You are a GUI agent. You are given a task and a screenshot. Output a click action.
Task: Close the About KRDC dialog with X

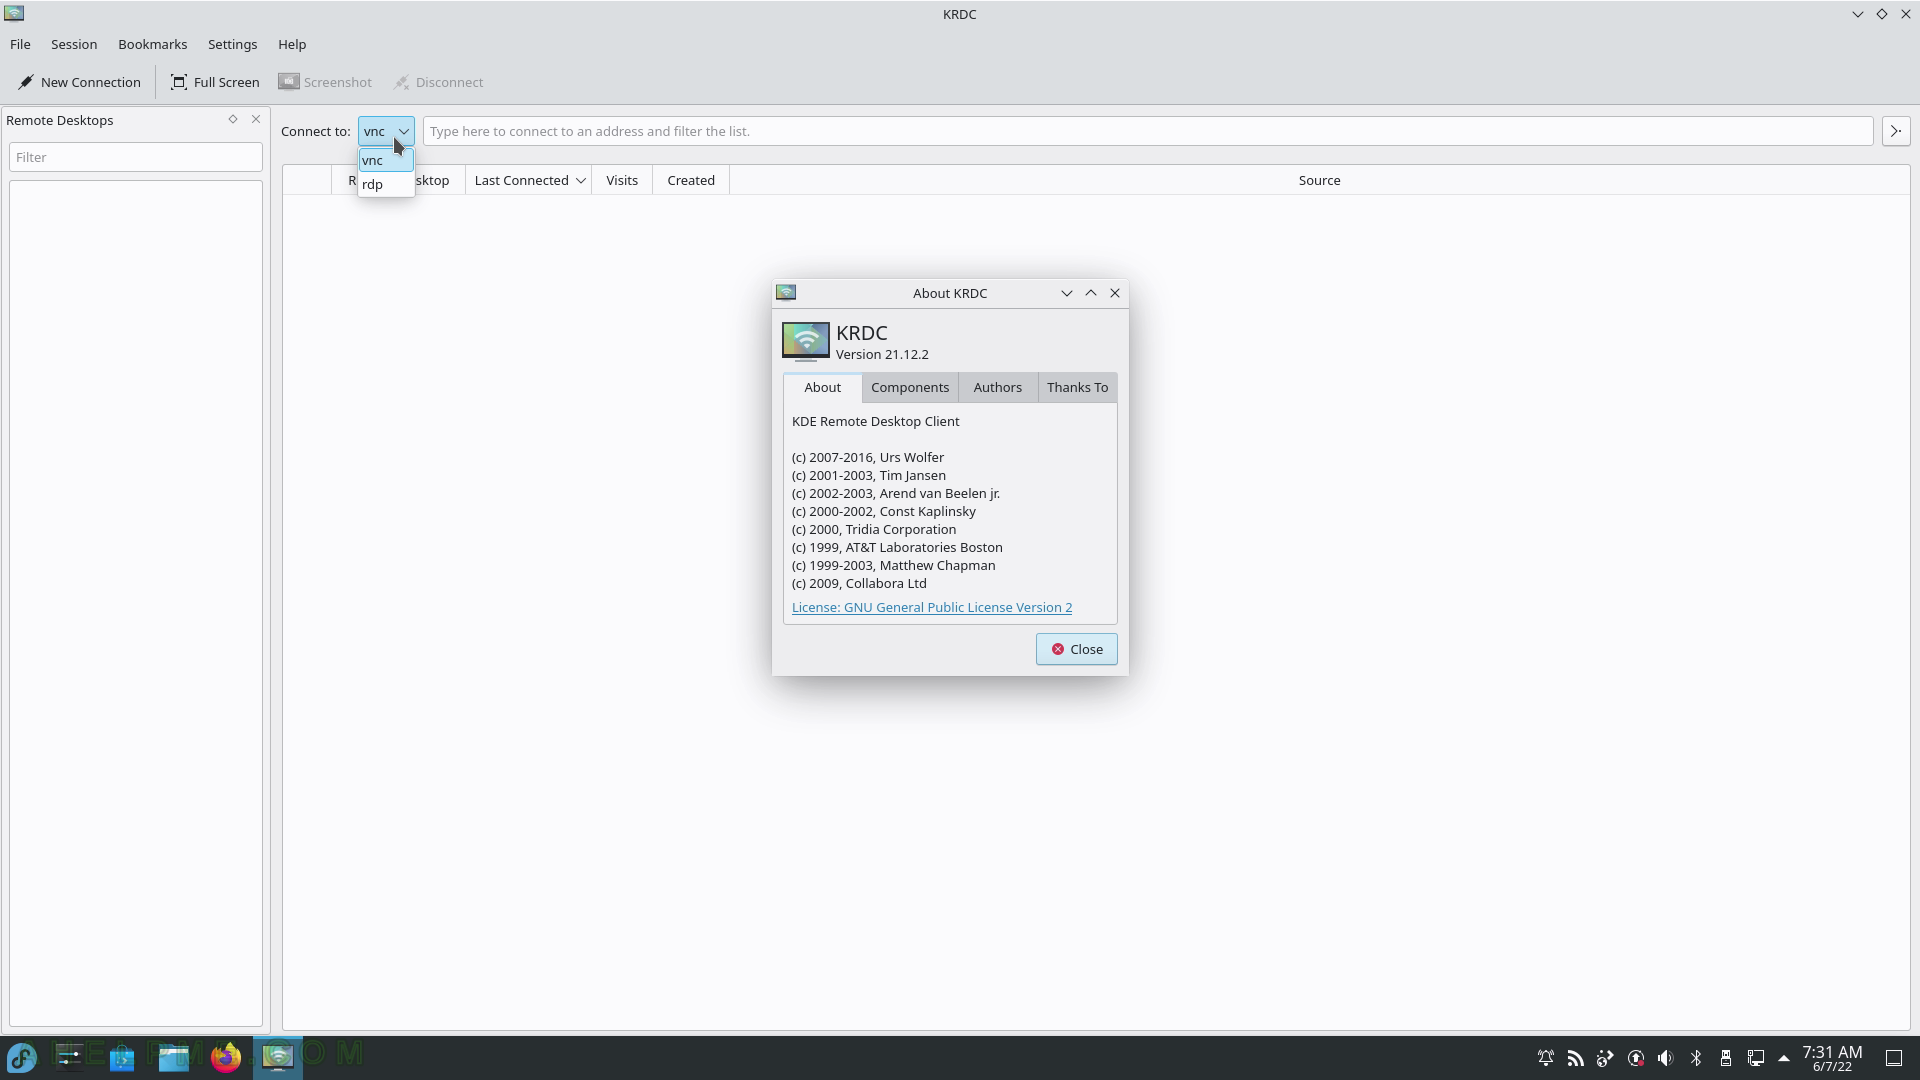(1115, 293)
